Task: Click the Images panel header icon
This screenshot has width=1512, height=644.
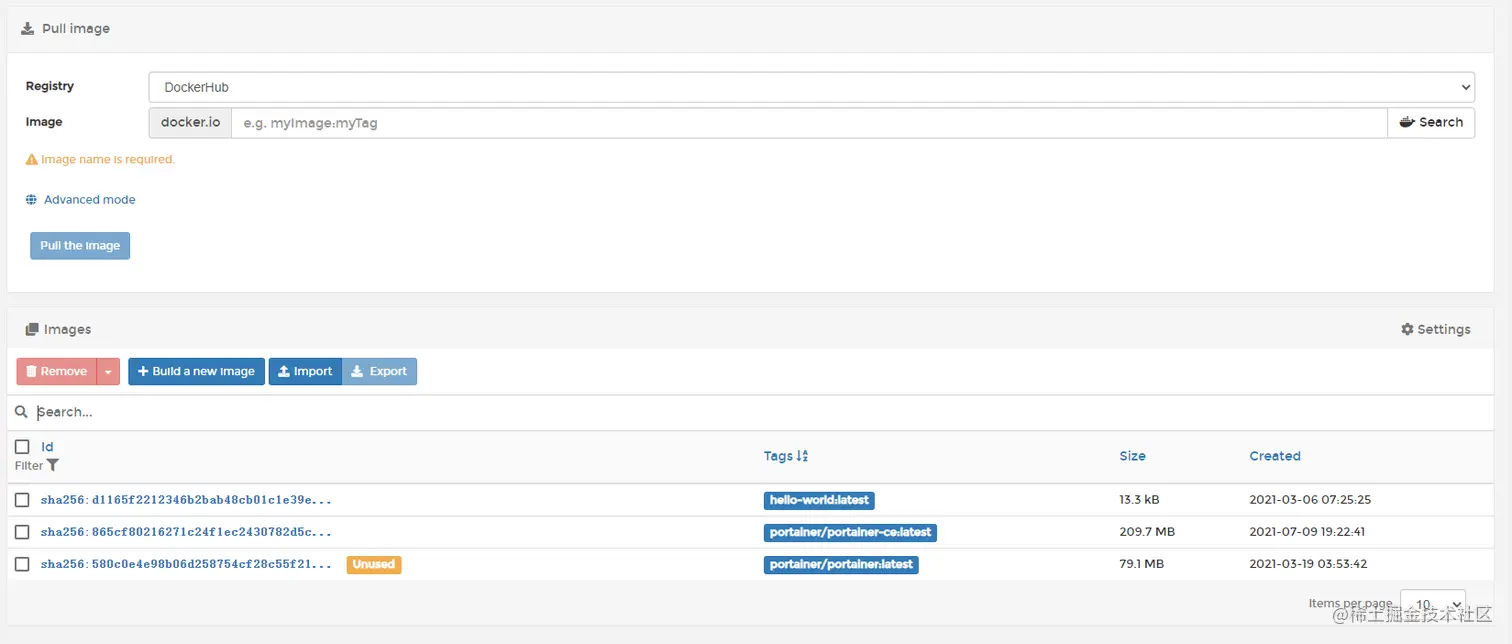Action: click(x=31, y=330)
